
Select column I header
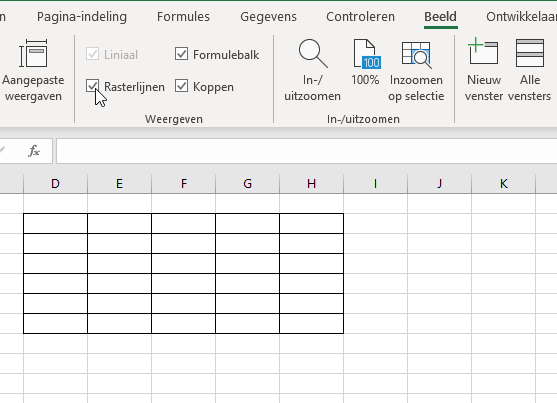(x=375, y=184)
